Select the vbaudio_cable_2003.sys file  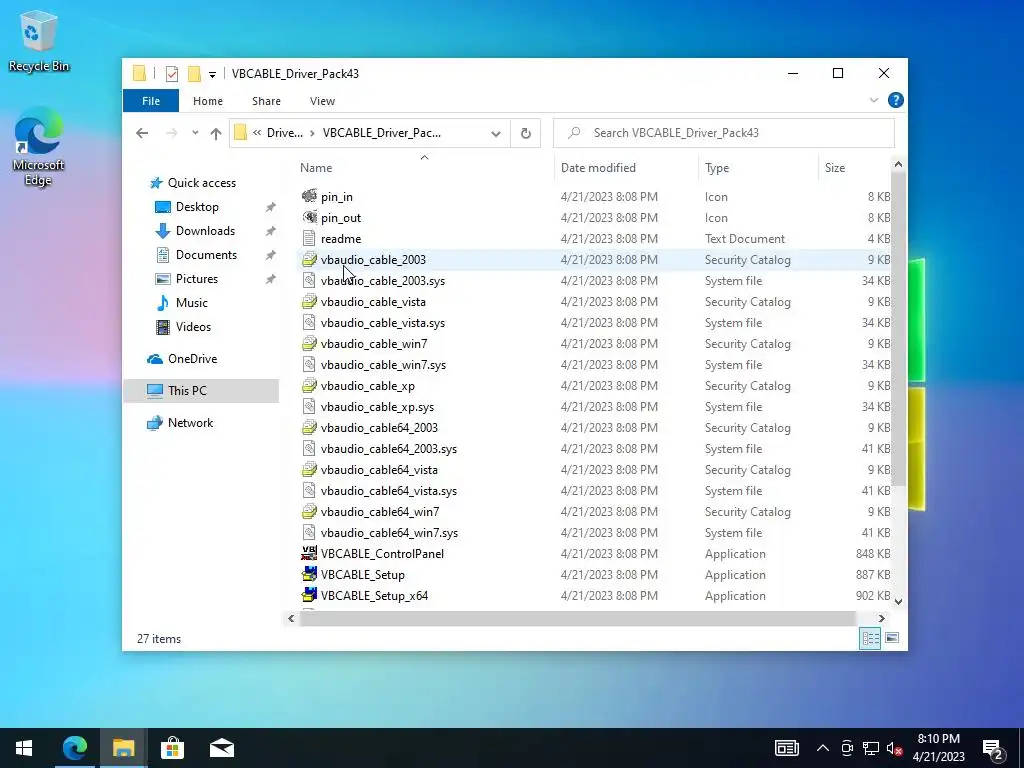point(383,281)
